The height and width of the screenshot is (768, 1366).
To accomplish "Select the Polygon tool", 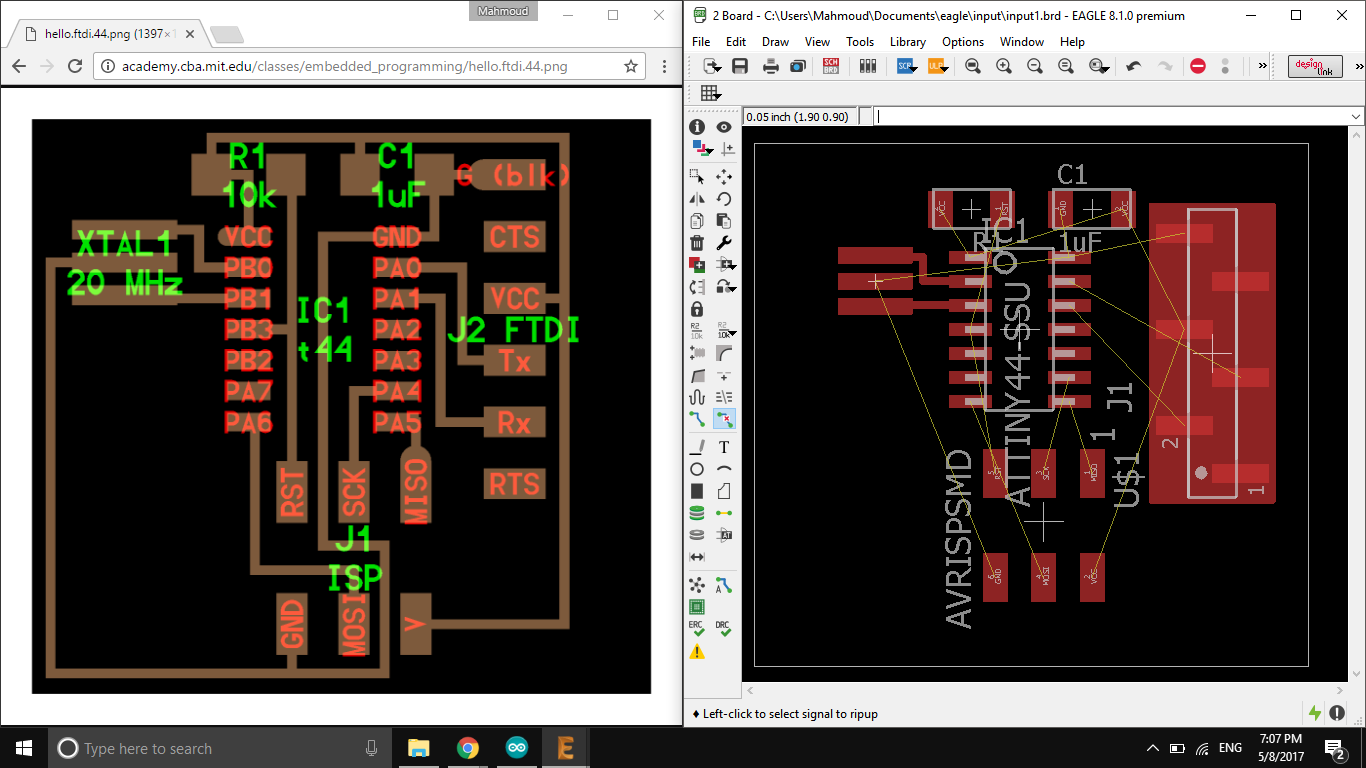I will 724,491.
